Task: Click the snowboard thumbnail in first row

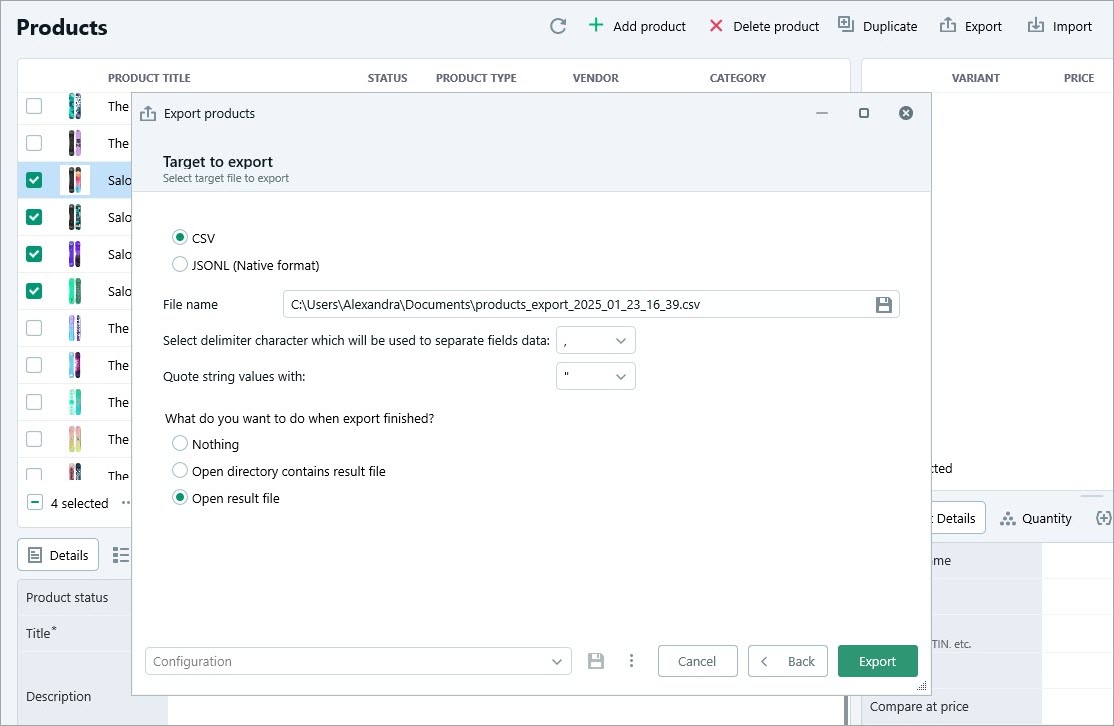Action: coord(75,106)
